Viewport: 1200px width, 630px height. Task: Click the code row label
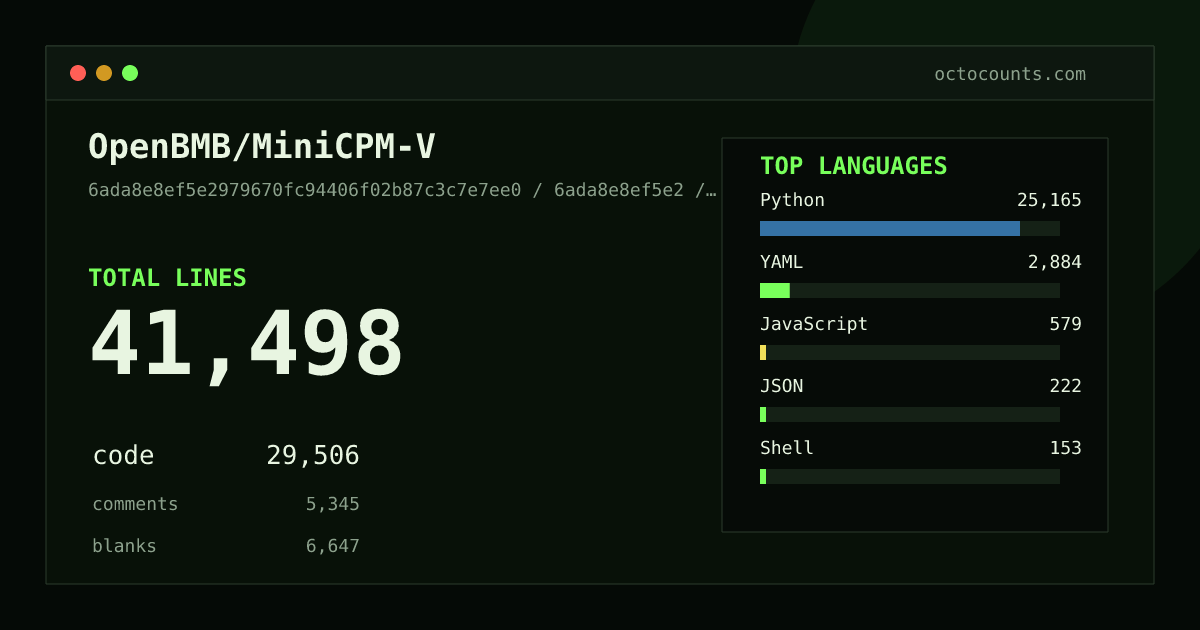click(x=124, y=456)
